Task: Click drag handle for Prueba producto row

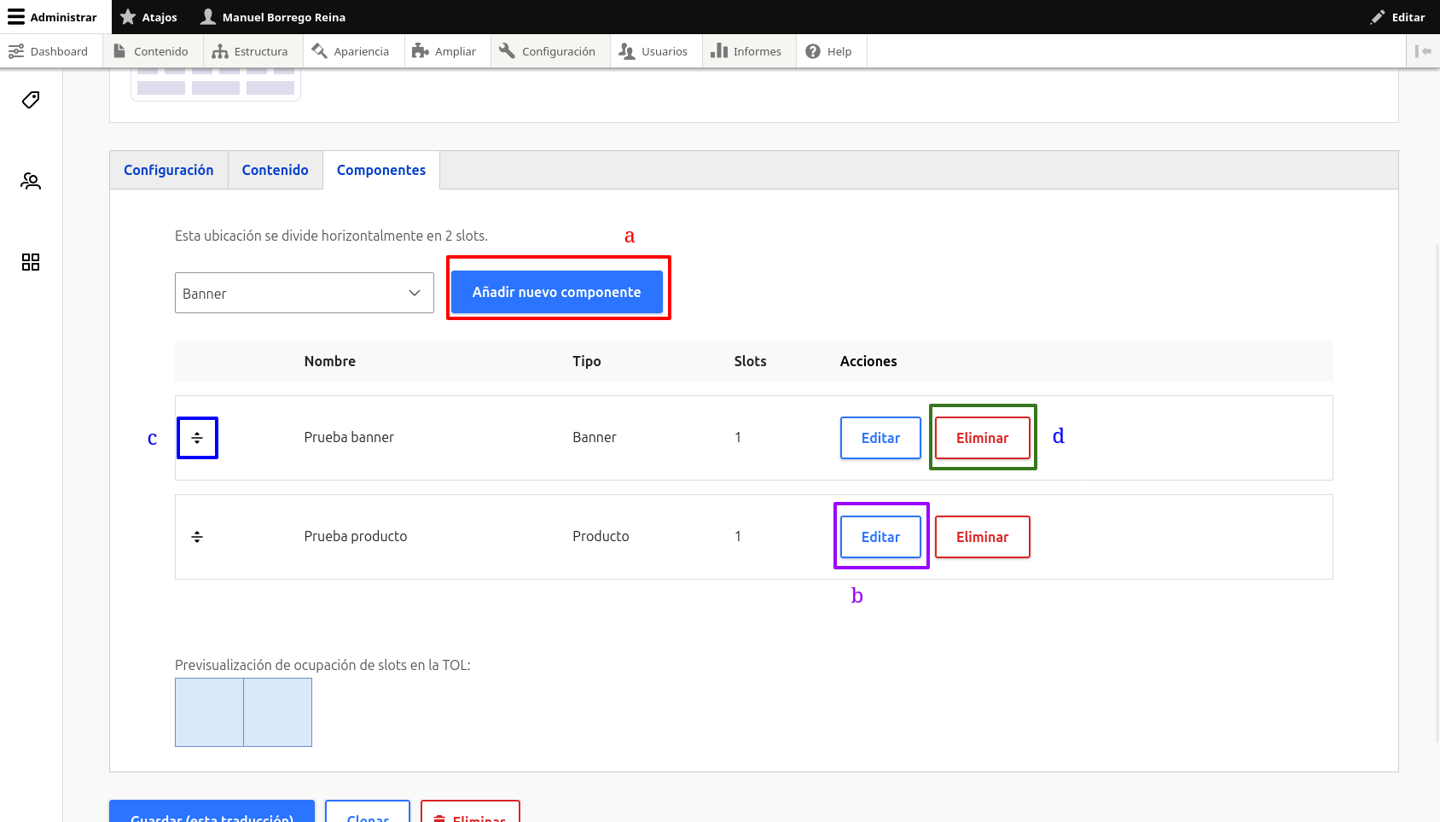Action: pos(197,537)
